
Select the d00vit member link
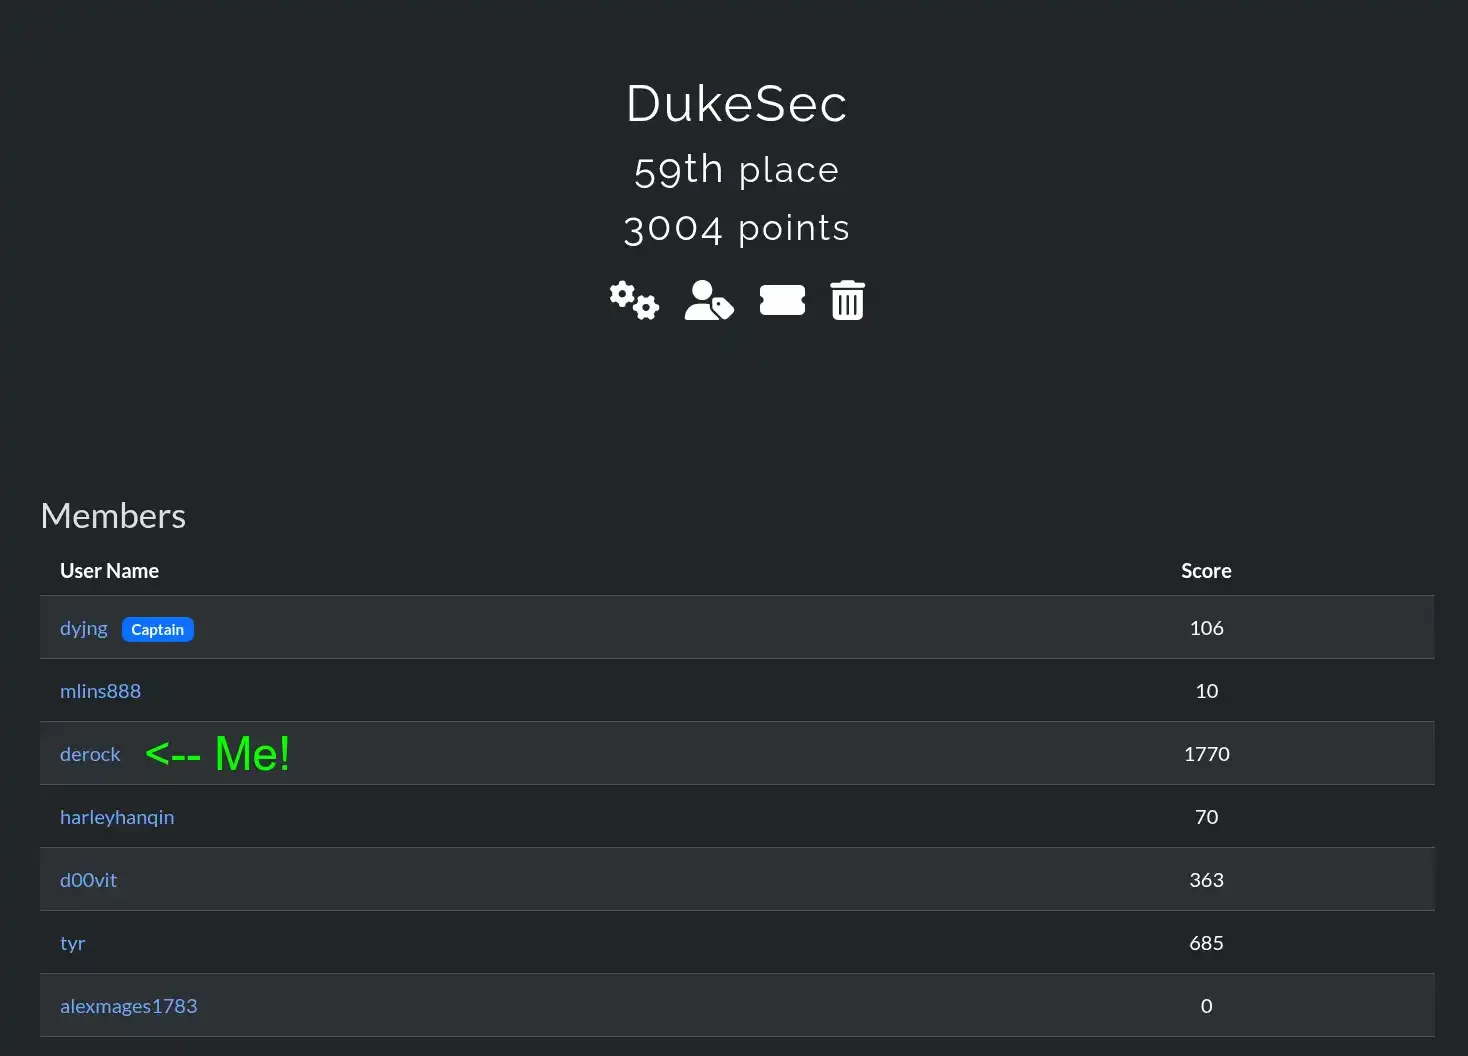click(88, 880)
